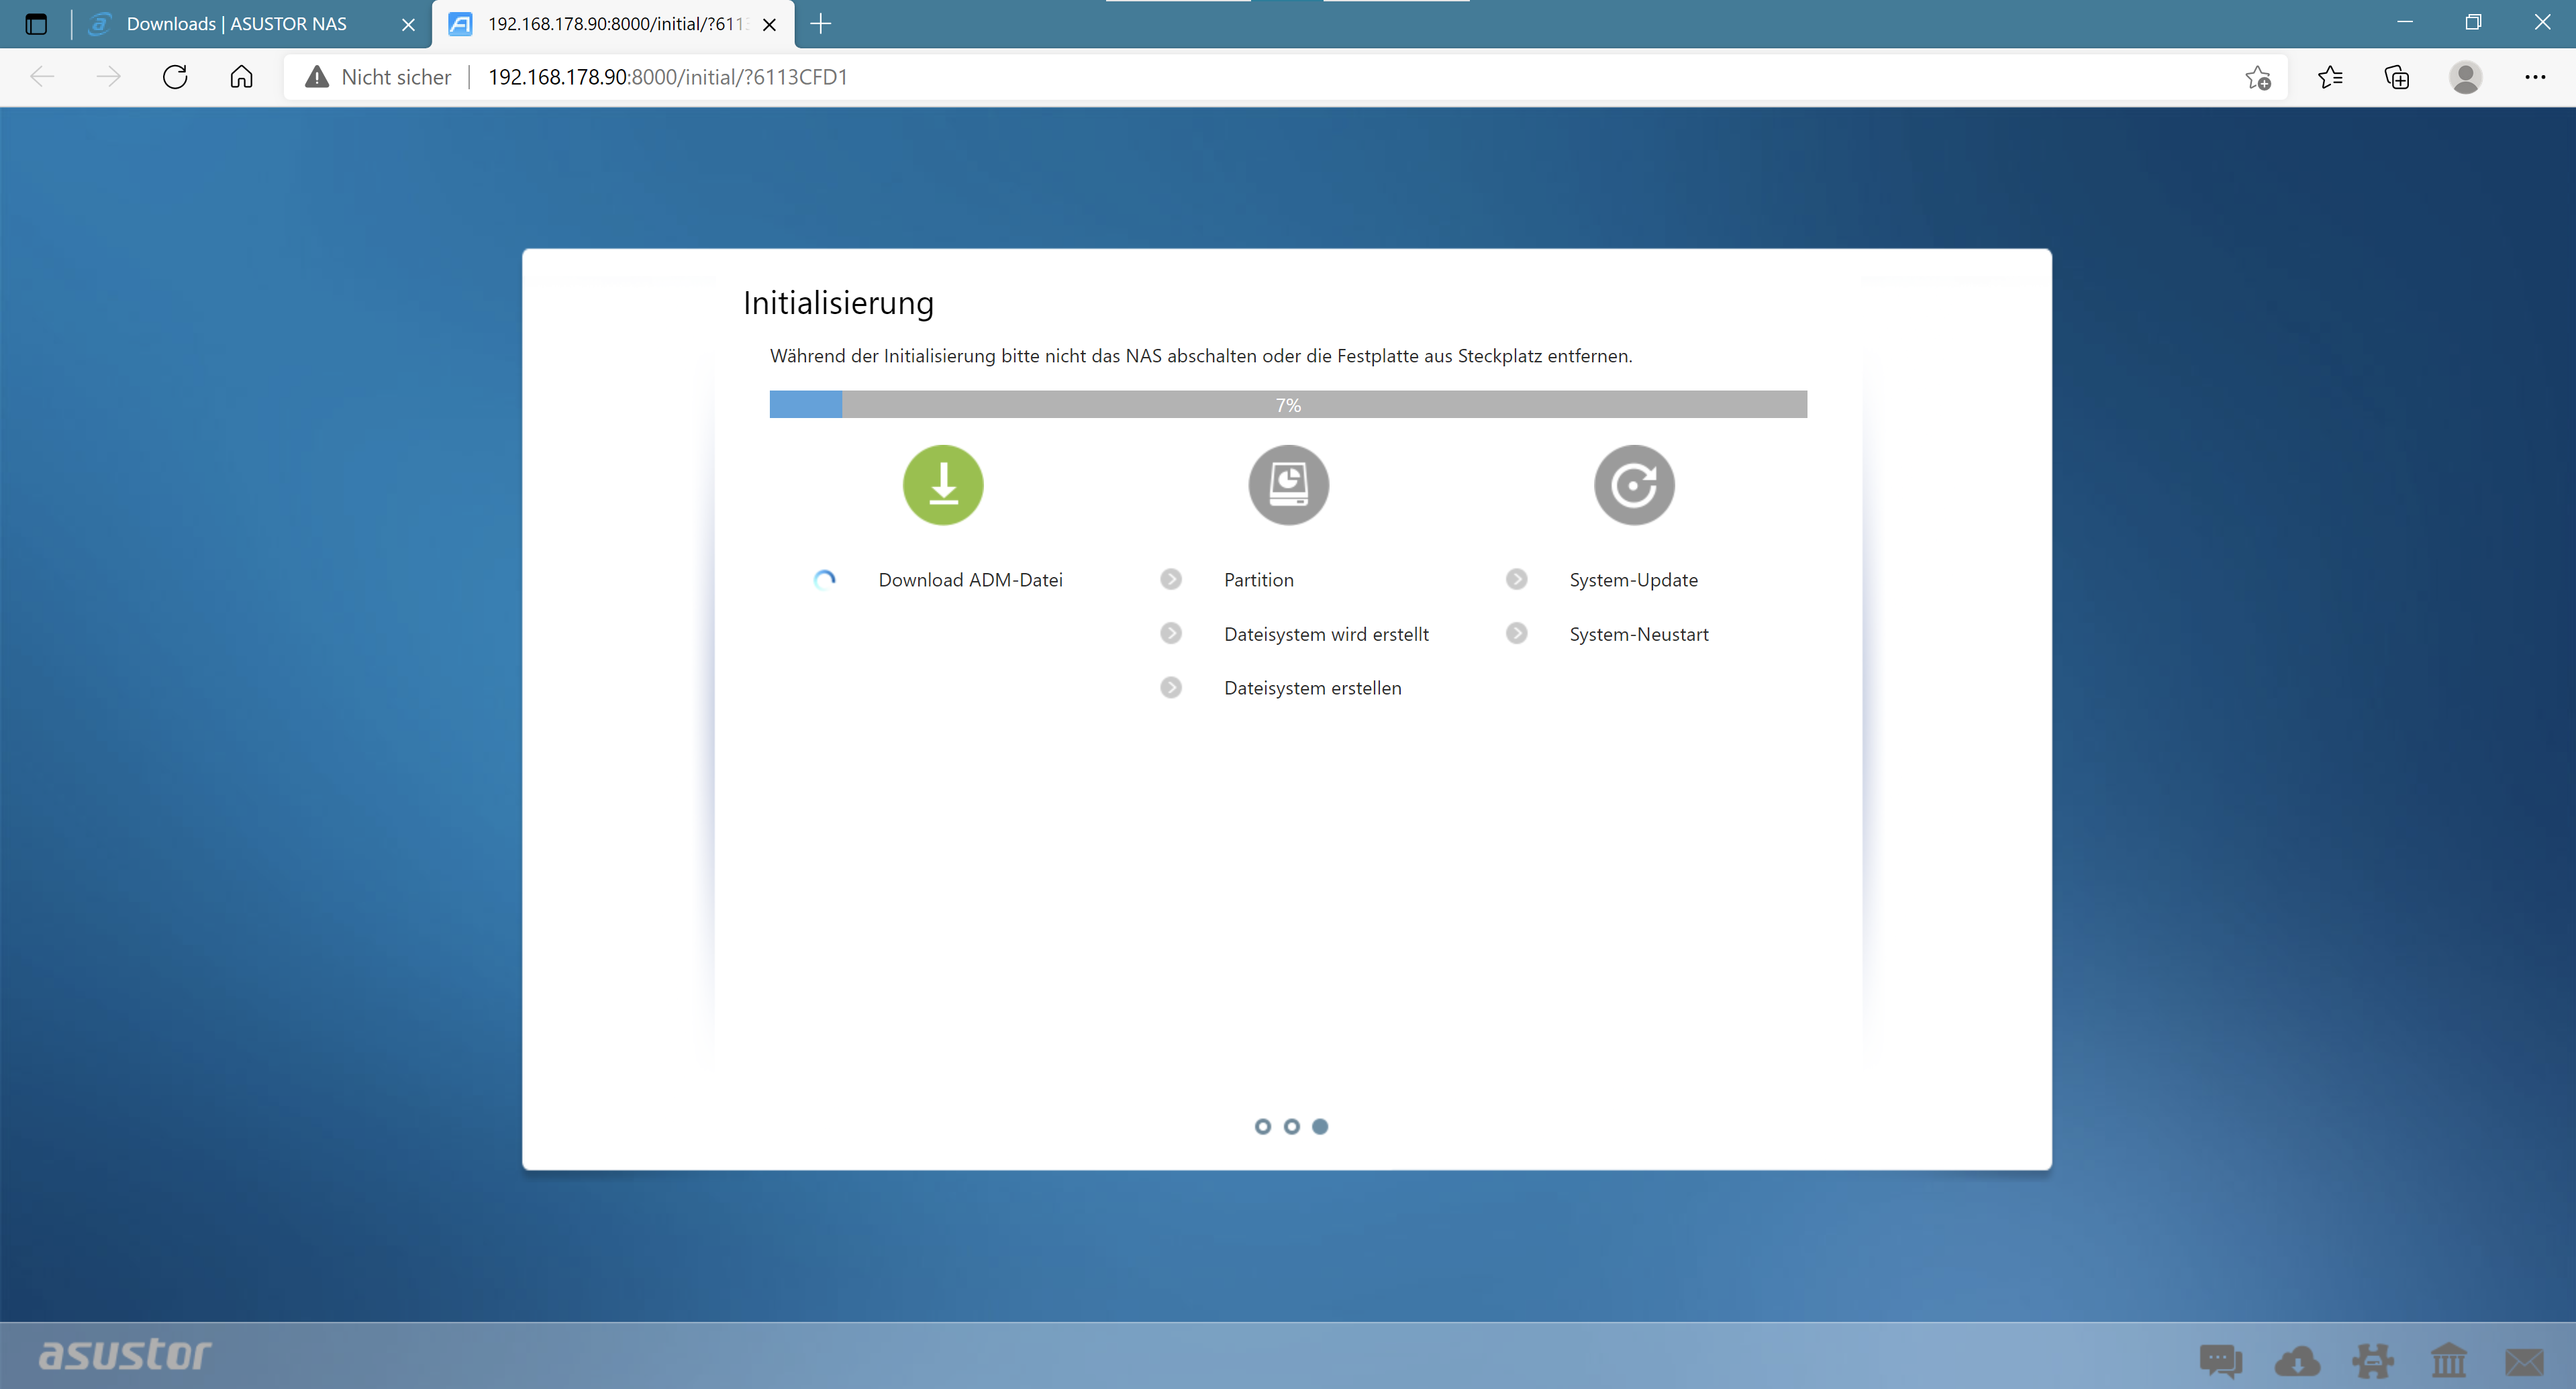Click arrow bullet beside Dateisystem wird erstellt
The height and width of the screenshot is (1389, 2576).
tap(1171, 633)
